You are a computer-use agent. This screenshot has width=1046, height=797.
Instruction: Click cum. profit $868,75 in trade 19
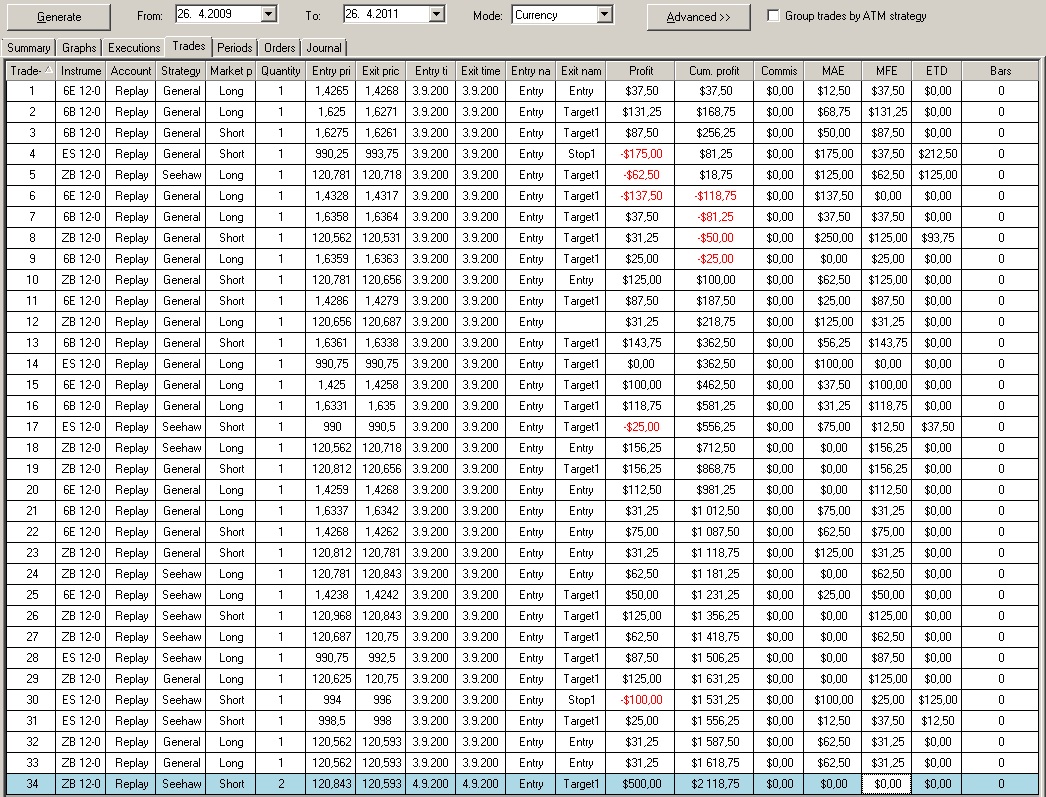716,469
